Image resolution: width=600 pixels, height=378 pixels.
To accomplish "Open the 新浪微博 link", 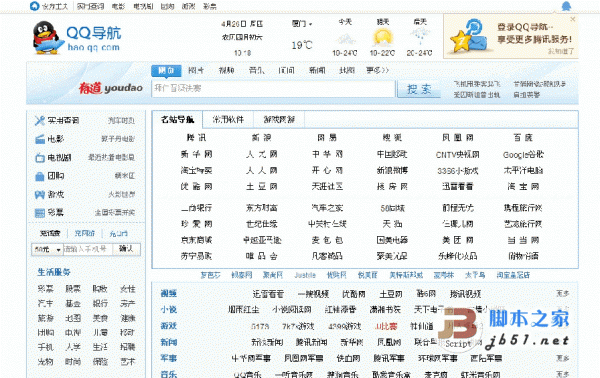I will 392,171.
